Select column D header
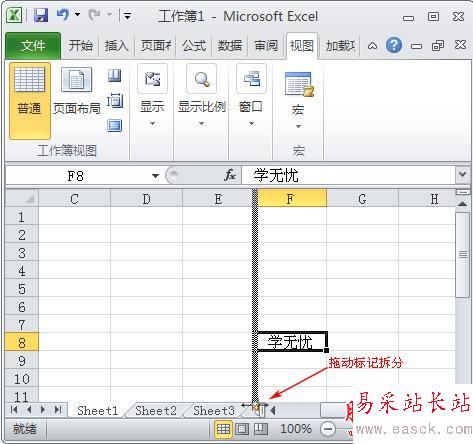Image resolution: width=473 pixels, height=444 pixels. click(x=146, y=199)
